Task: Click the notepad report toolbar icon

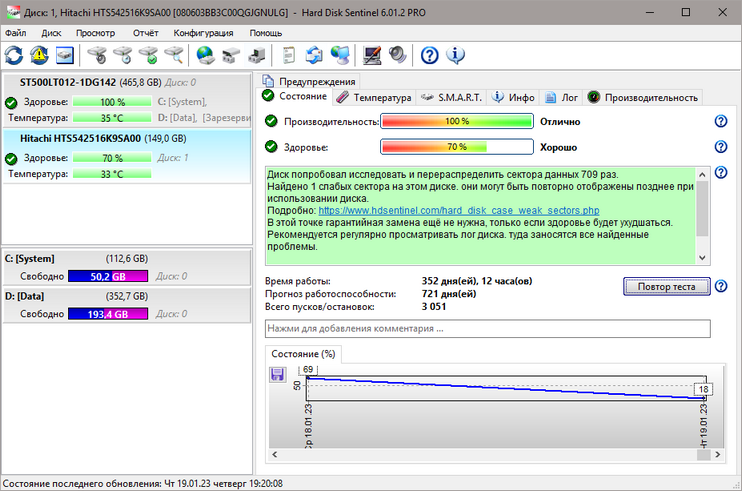Action: tap(288, 55)
